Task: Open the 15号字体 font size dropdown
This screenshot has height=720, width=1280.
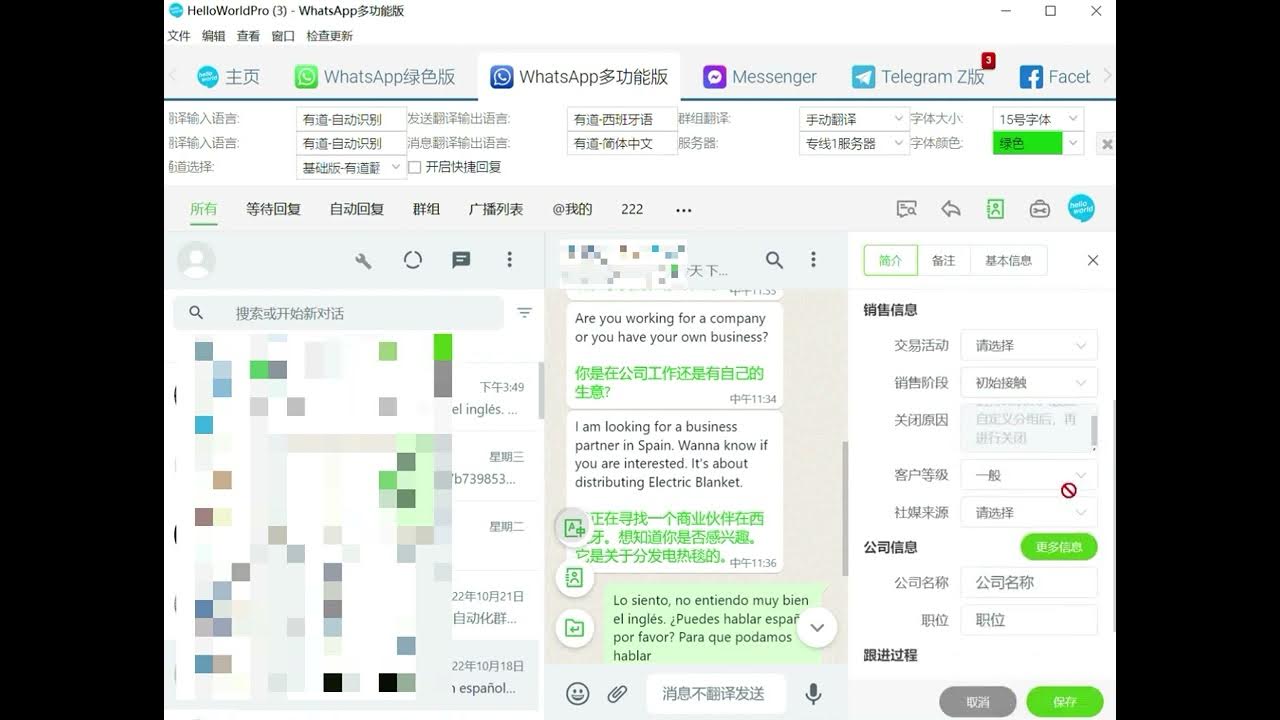Action: 1038,119
